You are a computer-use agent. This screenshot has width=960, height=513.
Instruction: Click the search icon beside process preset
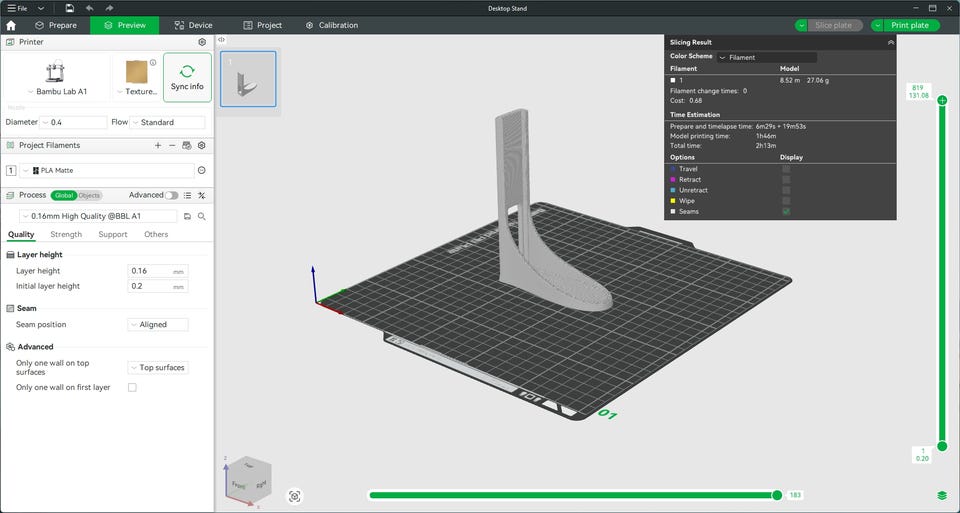coord(202,216)
